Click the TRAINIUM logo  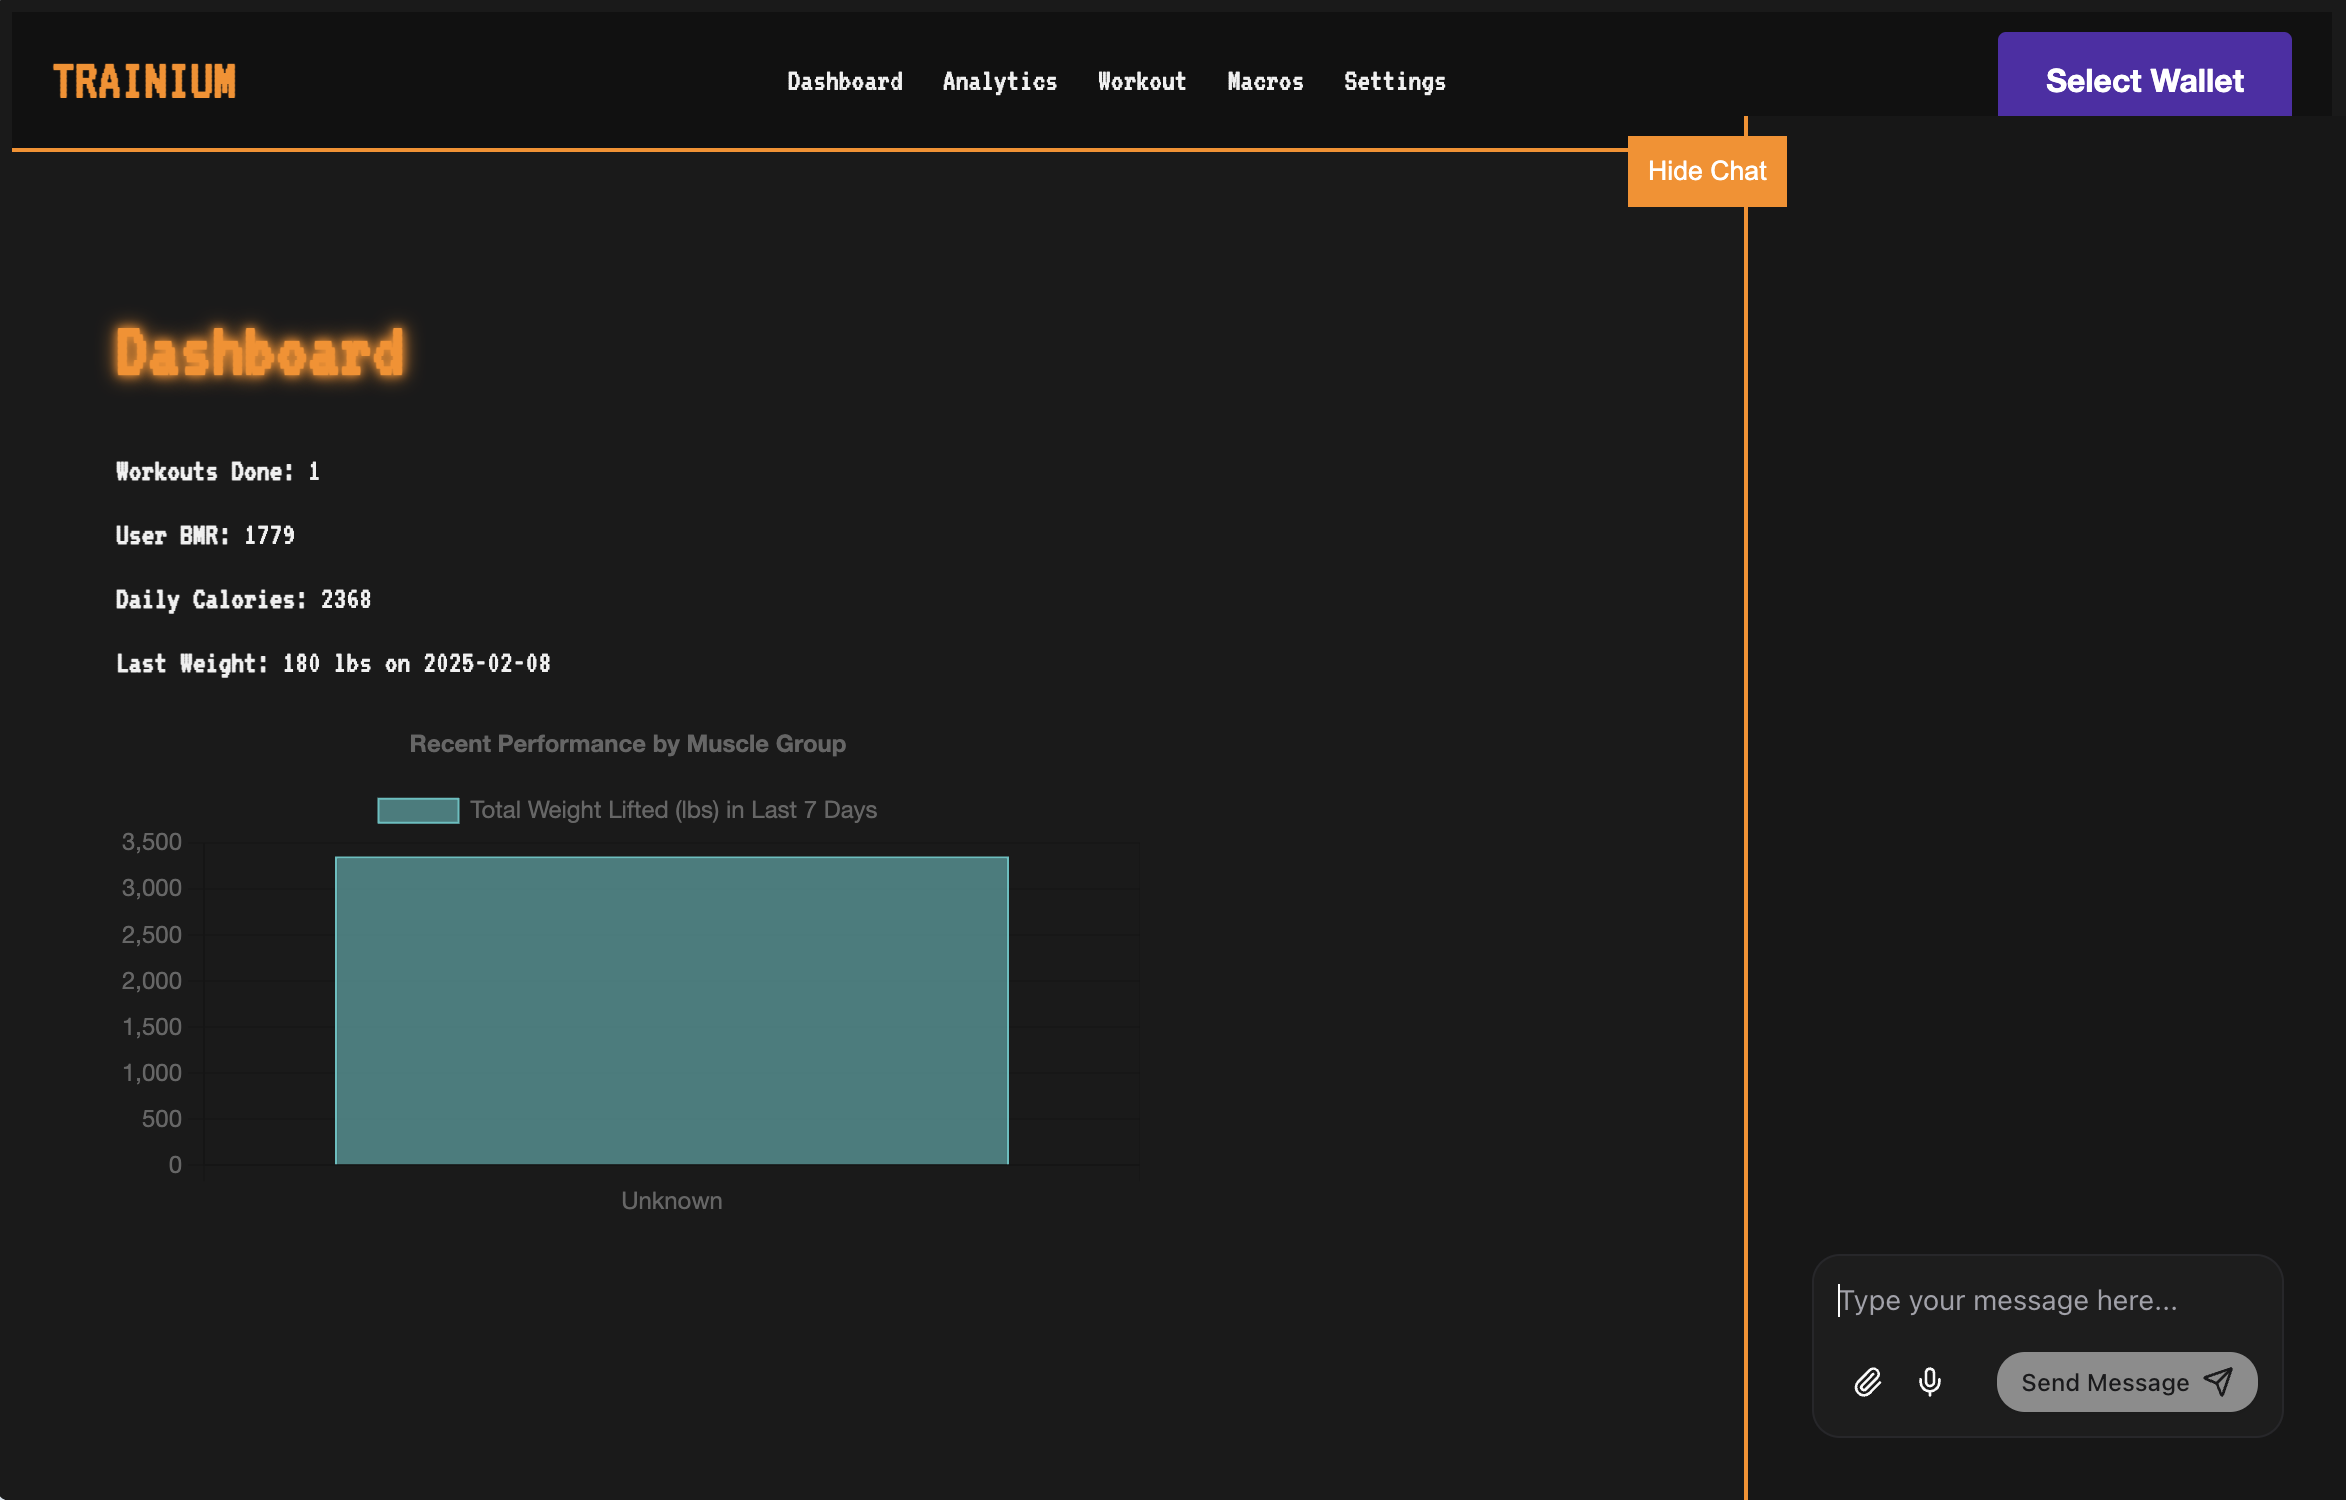pyautogui.click(x=145, y=81)
